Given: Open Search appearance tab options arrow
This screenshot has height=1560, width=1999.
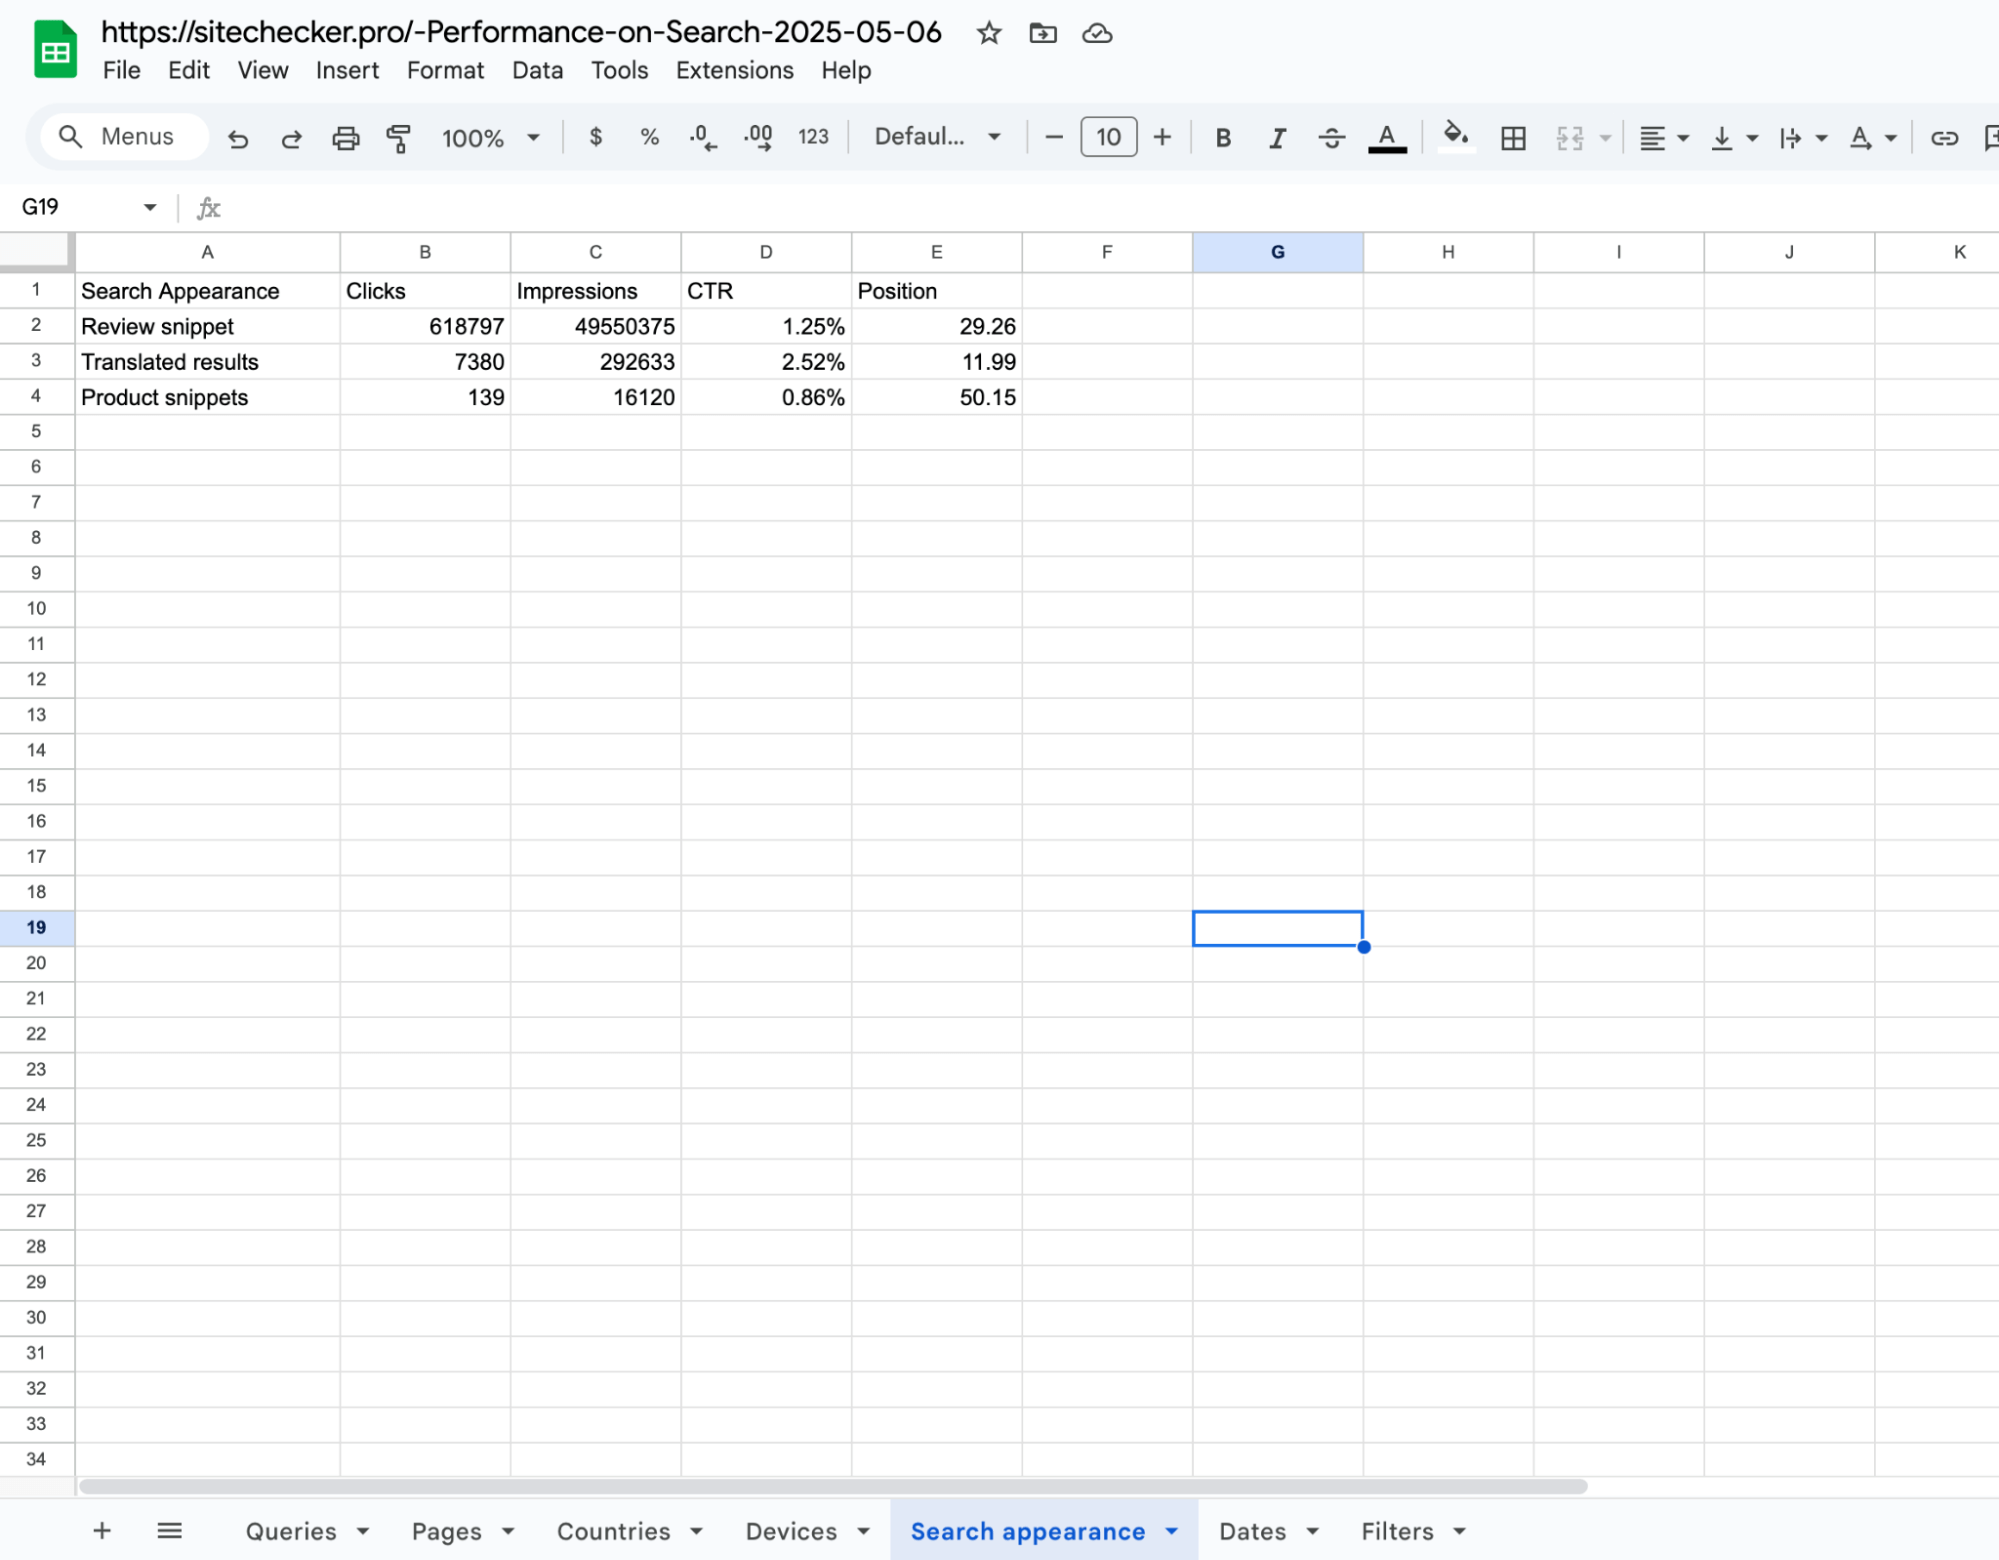Looking at the screenshot, I should (1171, 1531).
